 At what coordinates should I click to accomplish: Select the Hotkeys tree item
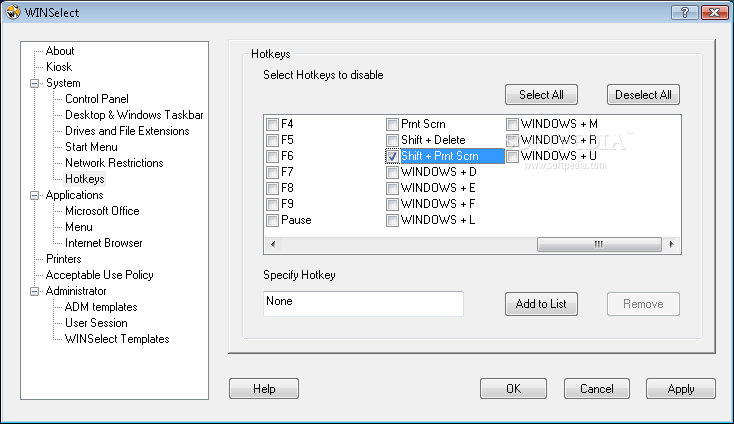coord(85,179)
